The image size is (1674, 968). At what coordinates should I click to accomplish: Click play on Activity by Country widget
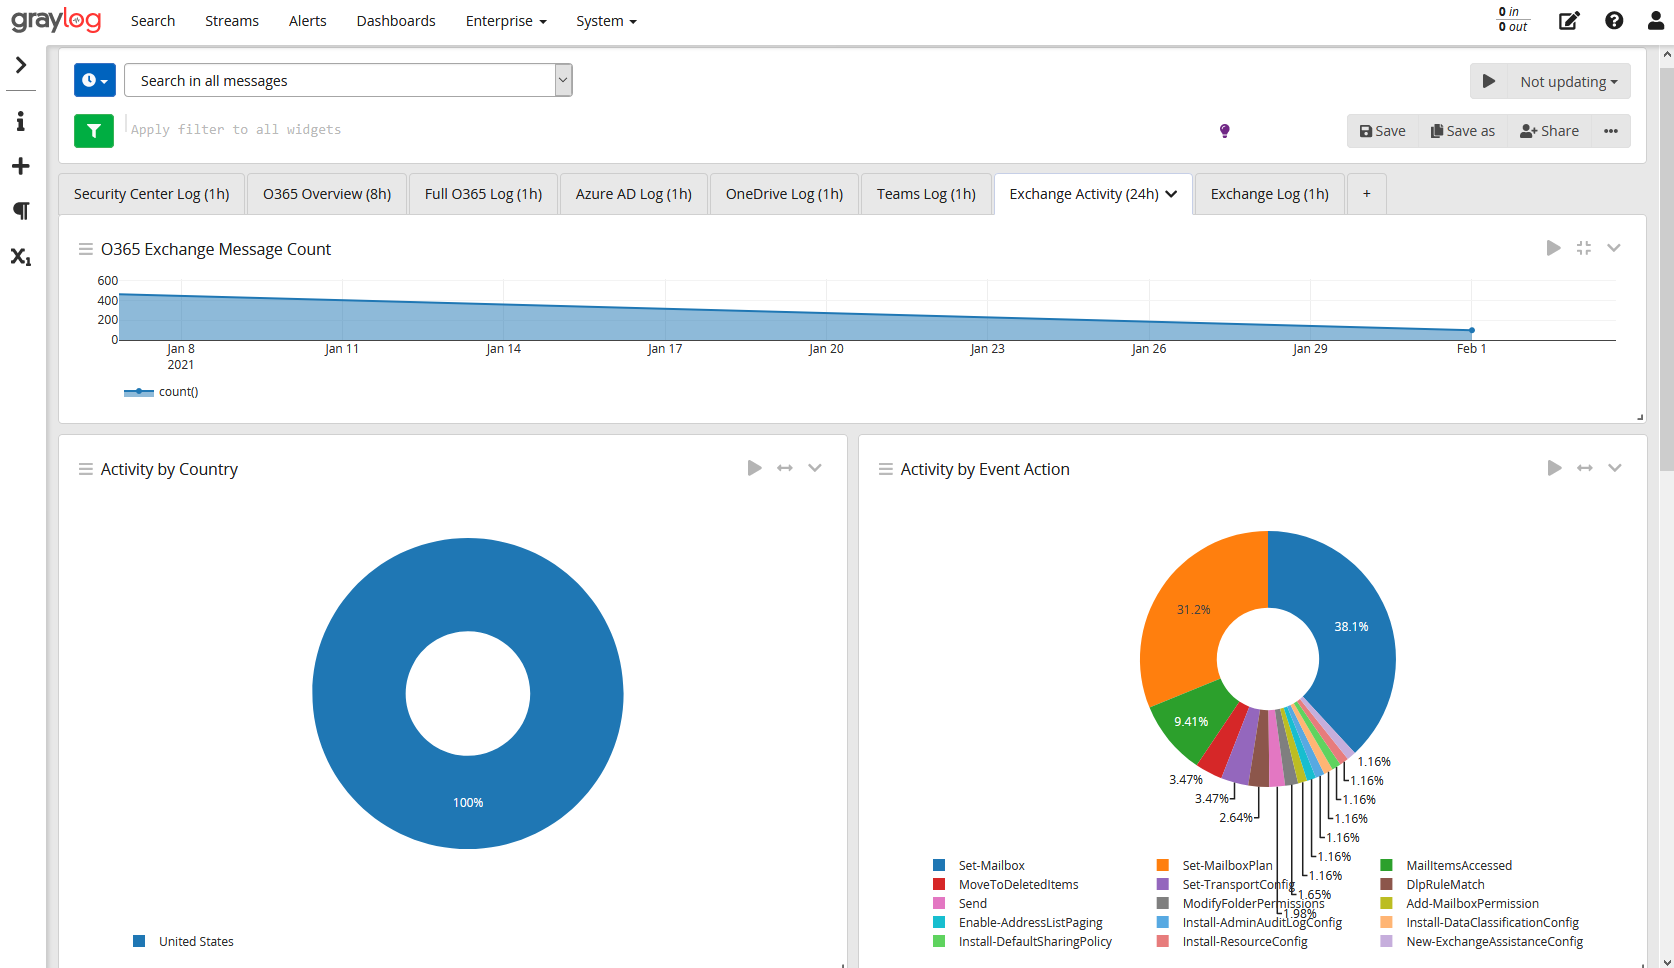pyautogui.click(x=754, y=468)
